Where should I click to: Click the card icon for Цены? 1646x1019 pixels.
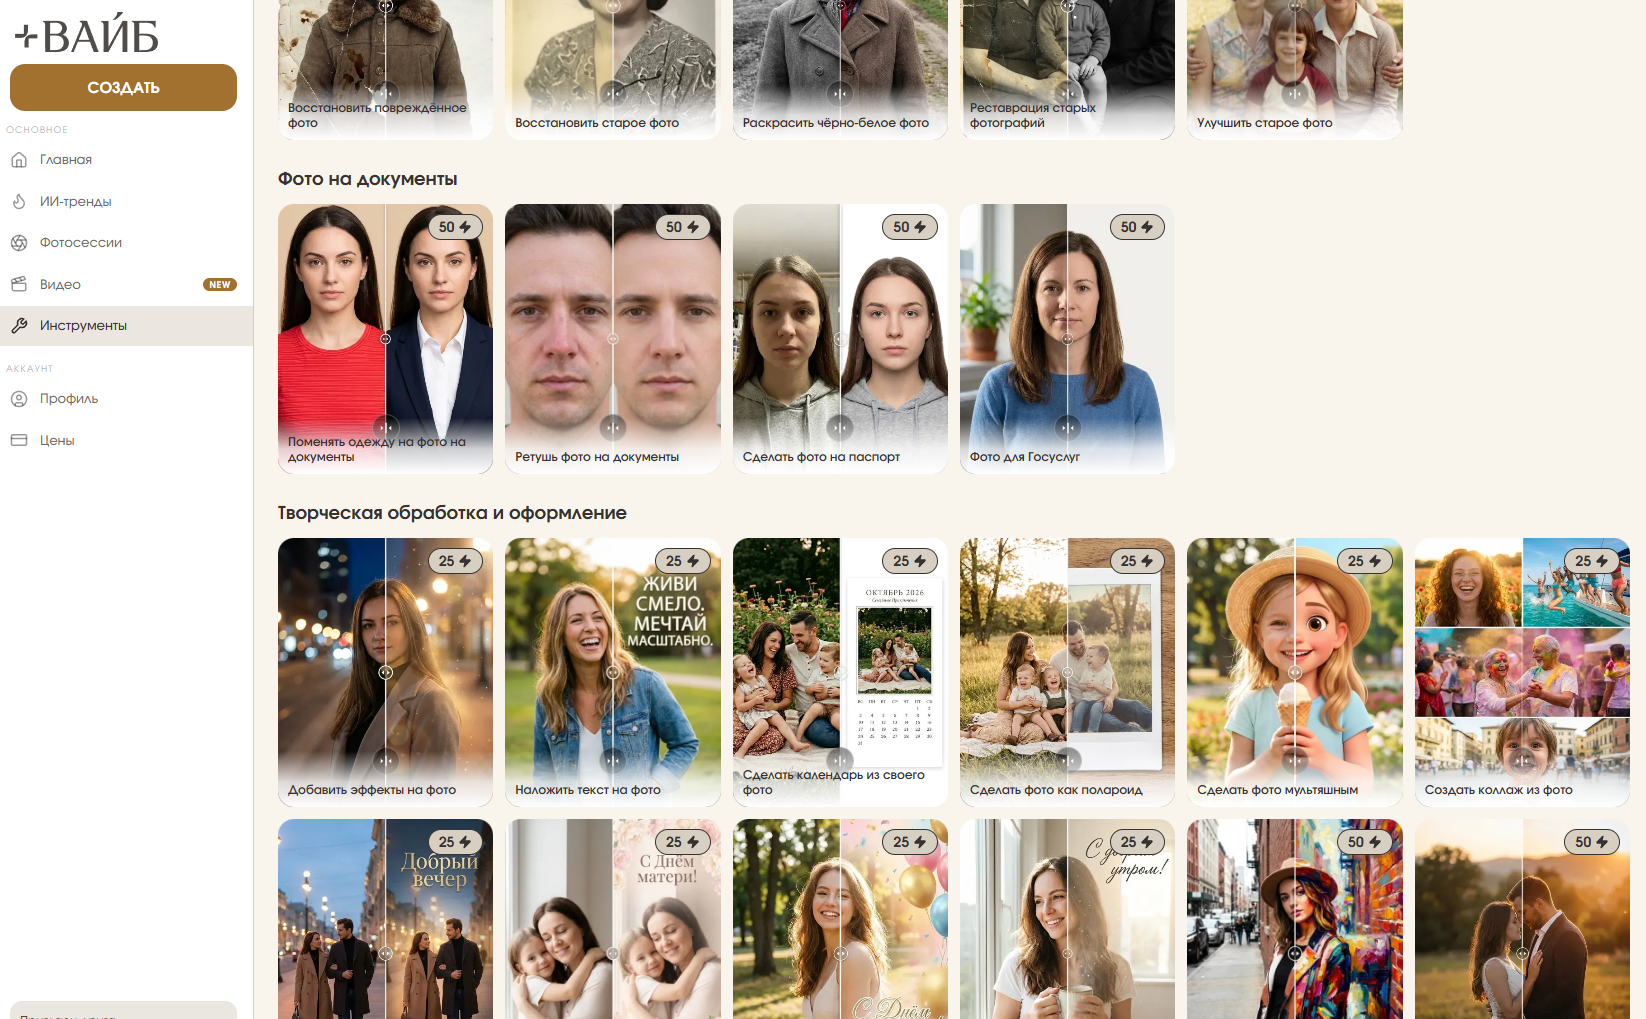pos(19,440)
